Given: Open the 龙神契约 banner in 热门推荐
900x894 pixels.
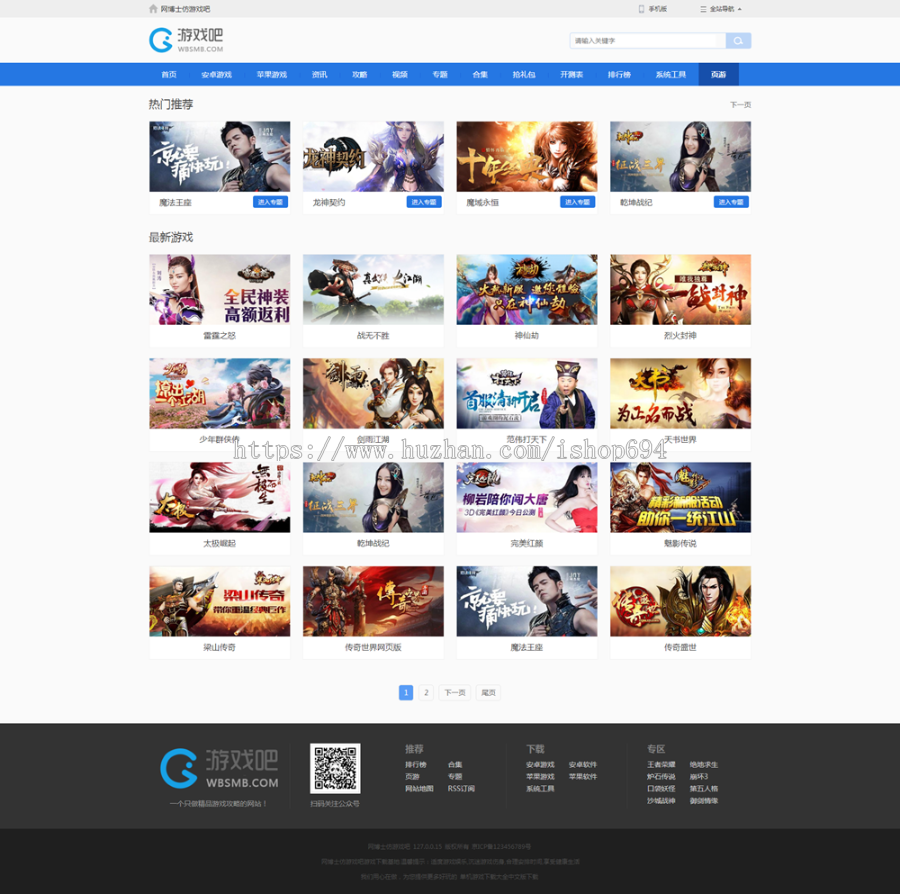Looking at the screenshot, I should tap(373, 156).
